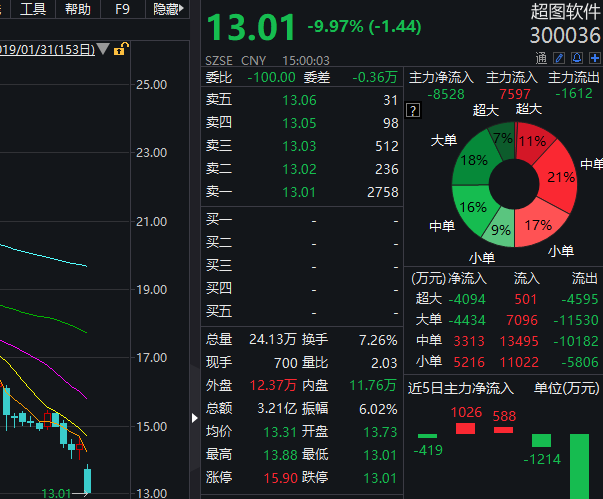Open the 帮助 menu
This screenshot has width=603, height=499.
point(78,9)
